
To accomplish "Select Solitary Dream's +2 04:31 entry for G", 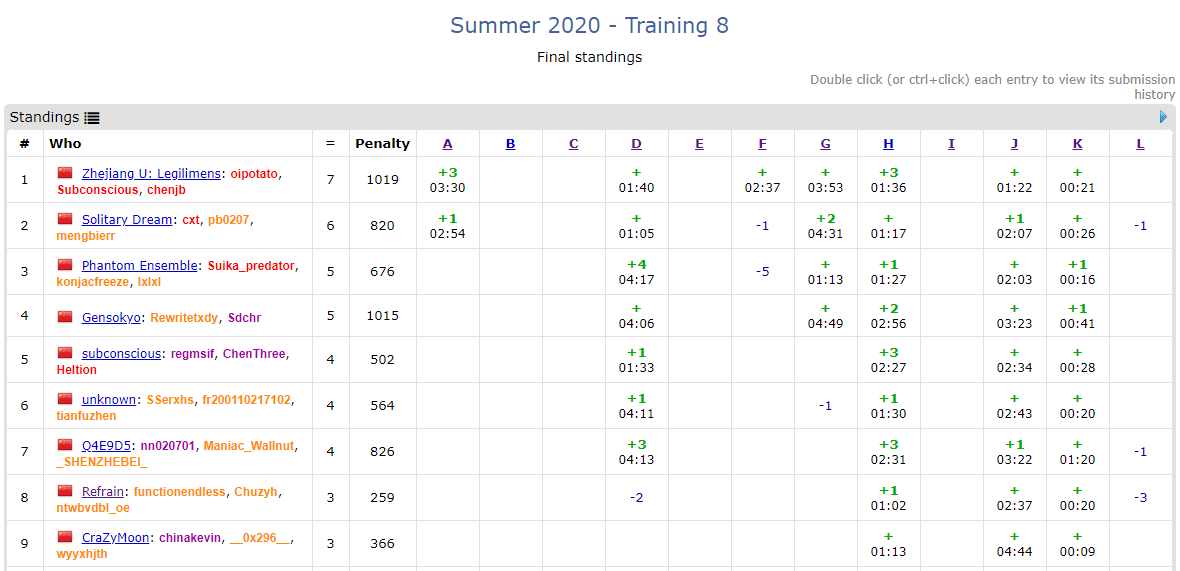I will click(x=825, y=226).
